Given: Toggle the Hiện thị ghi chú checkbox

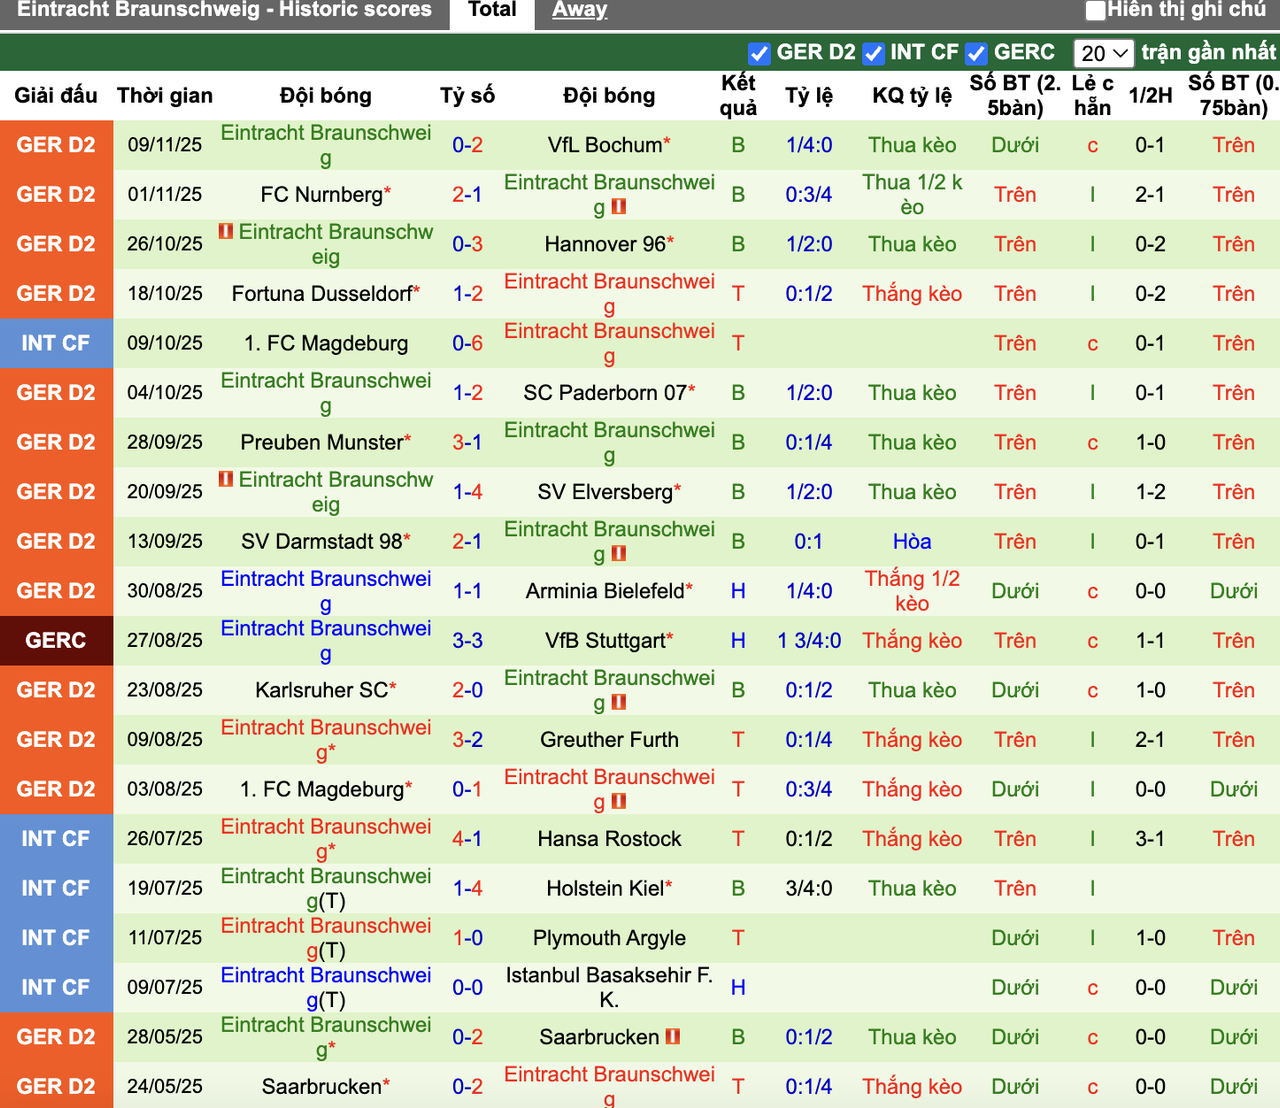Looking at the screenshot, I should pos(1096,11).
